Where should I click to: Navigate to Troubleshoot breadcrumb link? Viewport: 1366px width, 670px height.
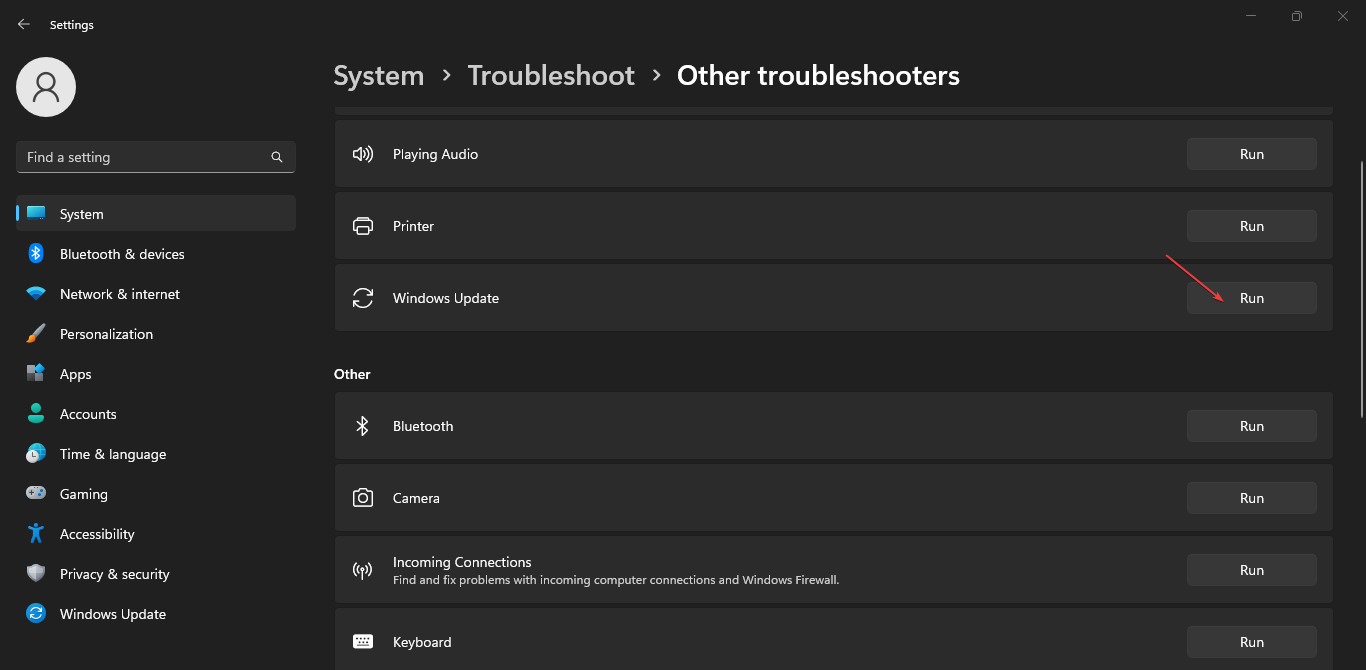click(x=551, y=76)
